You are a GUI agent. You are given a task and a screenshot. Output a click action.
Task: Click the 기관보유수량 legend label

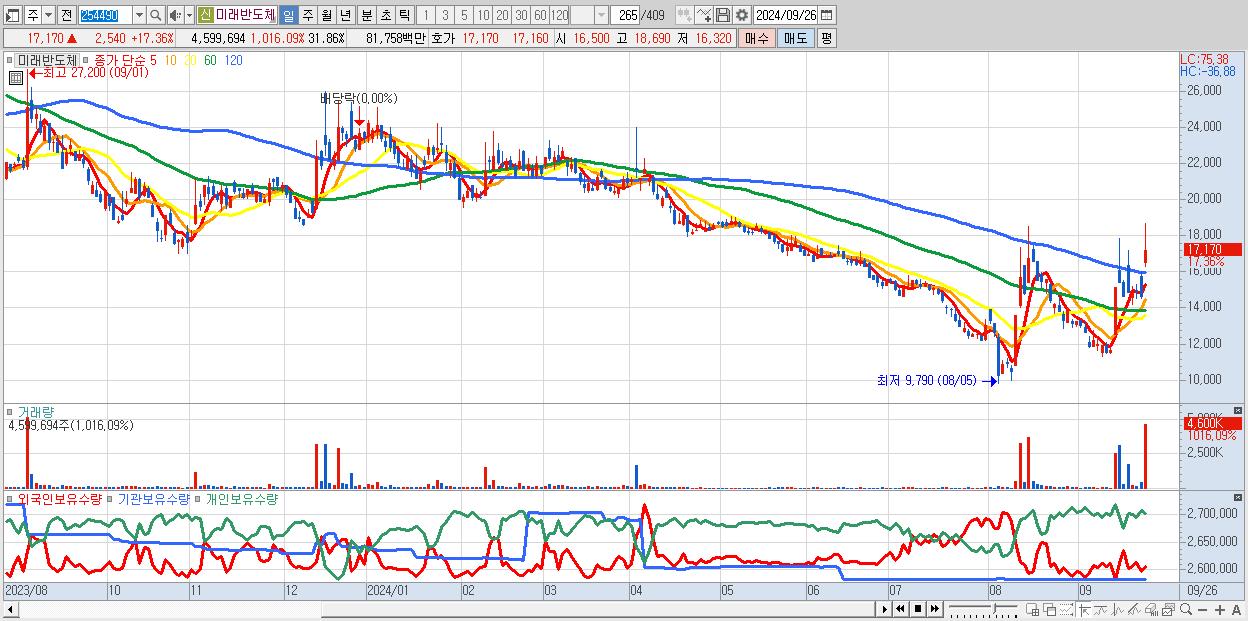coord(153,498)
